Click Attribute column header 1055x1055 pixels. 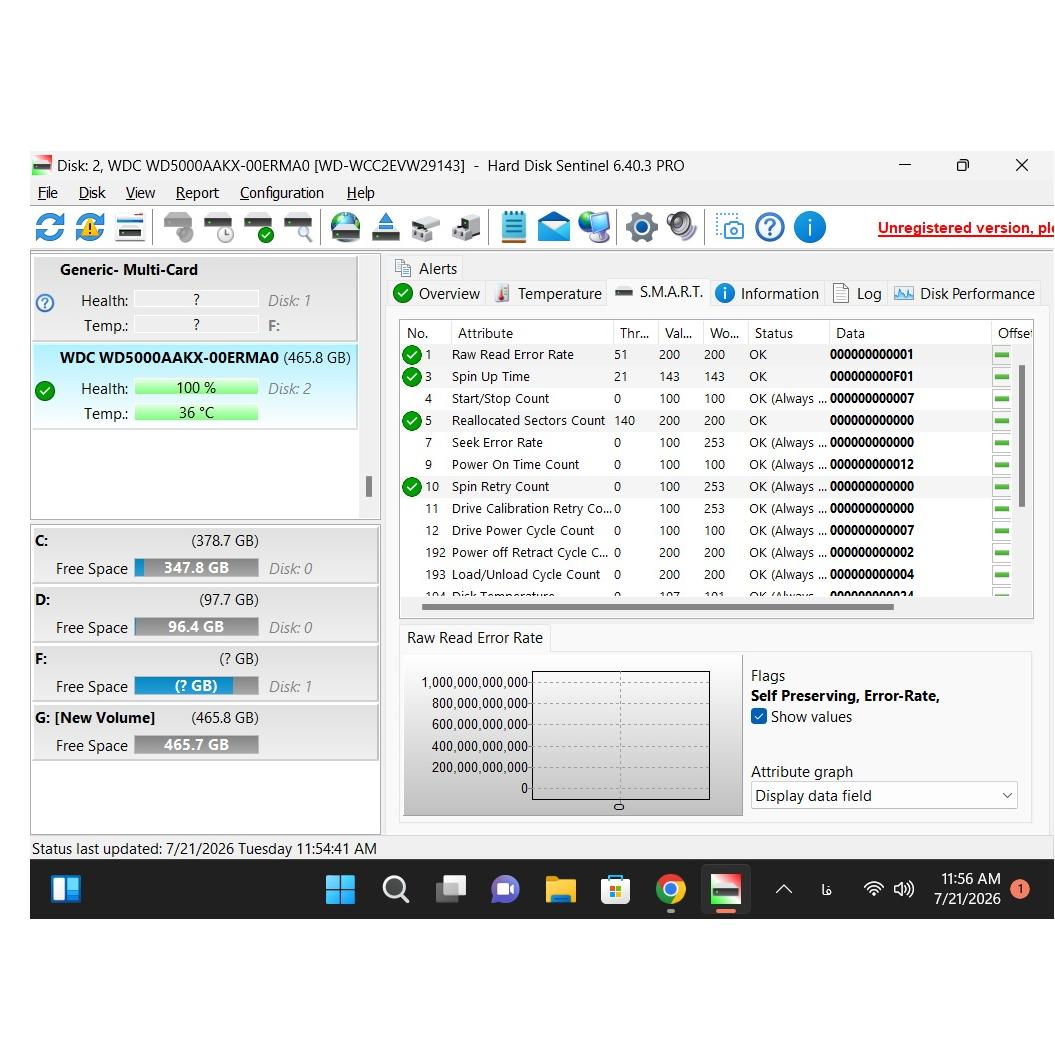(x=532, y=333)
